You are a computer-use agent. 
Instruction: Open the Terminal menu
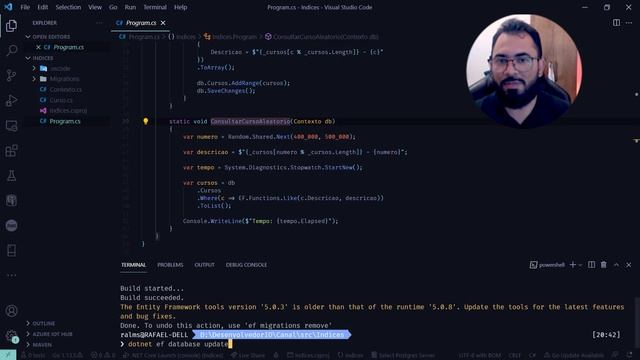pyautogui.click(x=155, y=7)
